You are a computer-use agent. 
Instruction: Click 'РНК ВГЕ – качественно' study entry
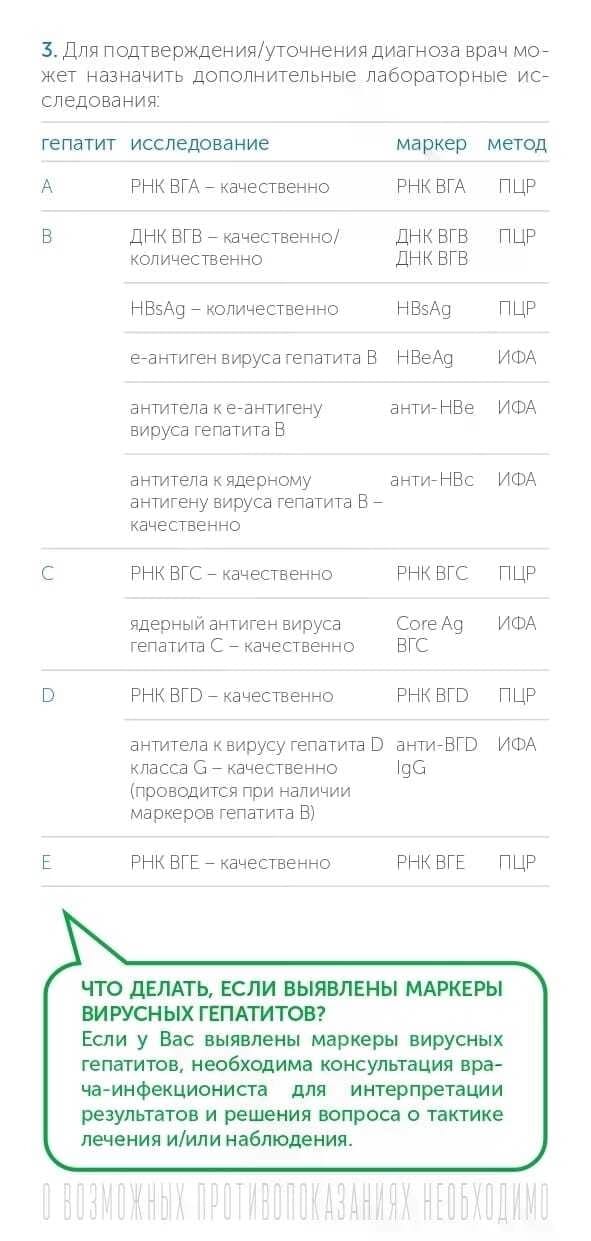pyautogui.click(x=230, y=863)
